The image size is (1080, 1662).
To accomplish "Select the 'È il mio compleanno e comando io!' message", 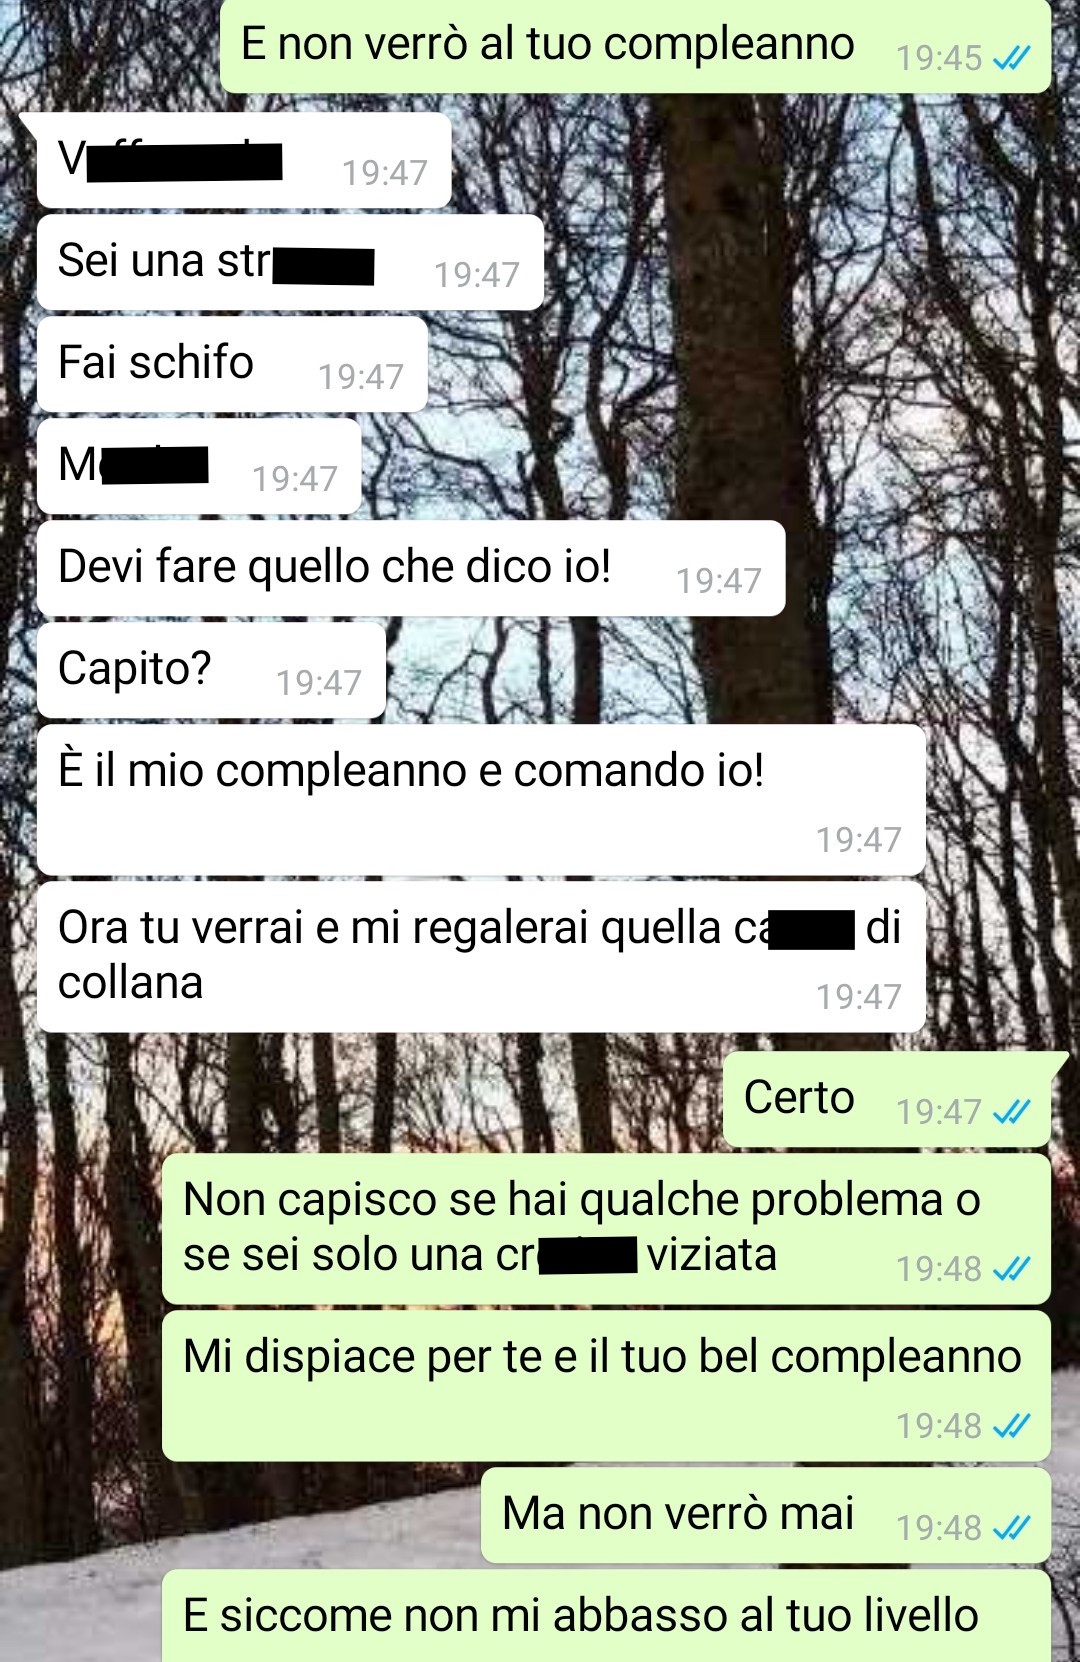I will (x=481, y=800).
